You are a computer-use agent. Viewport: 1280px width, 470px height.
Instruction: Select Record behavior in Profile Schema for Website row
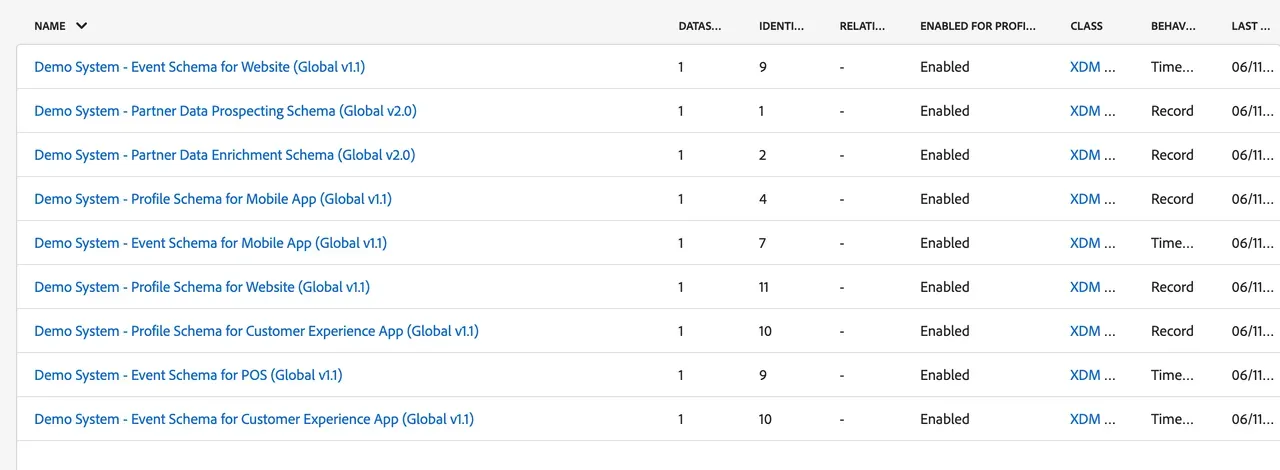click(x=1172, y=287)
